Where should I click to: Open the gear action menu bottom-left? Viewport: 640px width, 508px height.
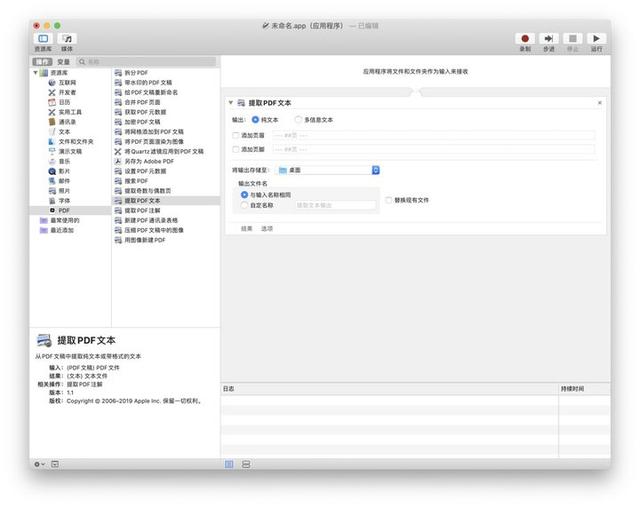pos(39,464)
